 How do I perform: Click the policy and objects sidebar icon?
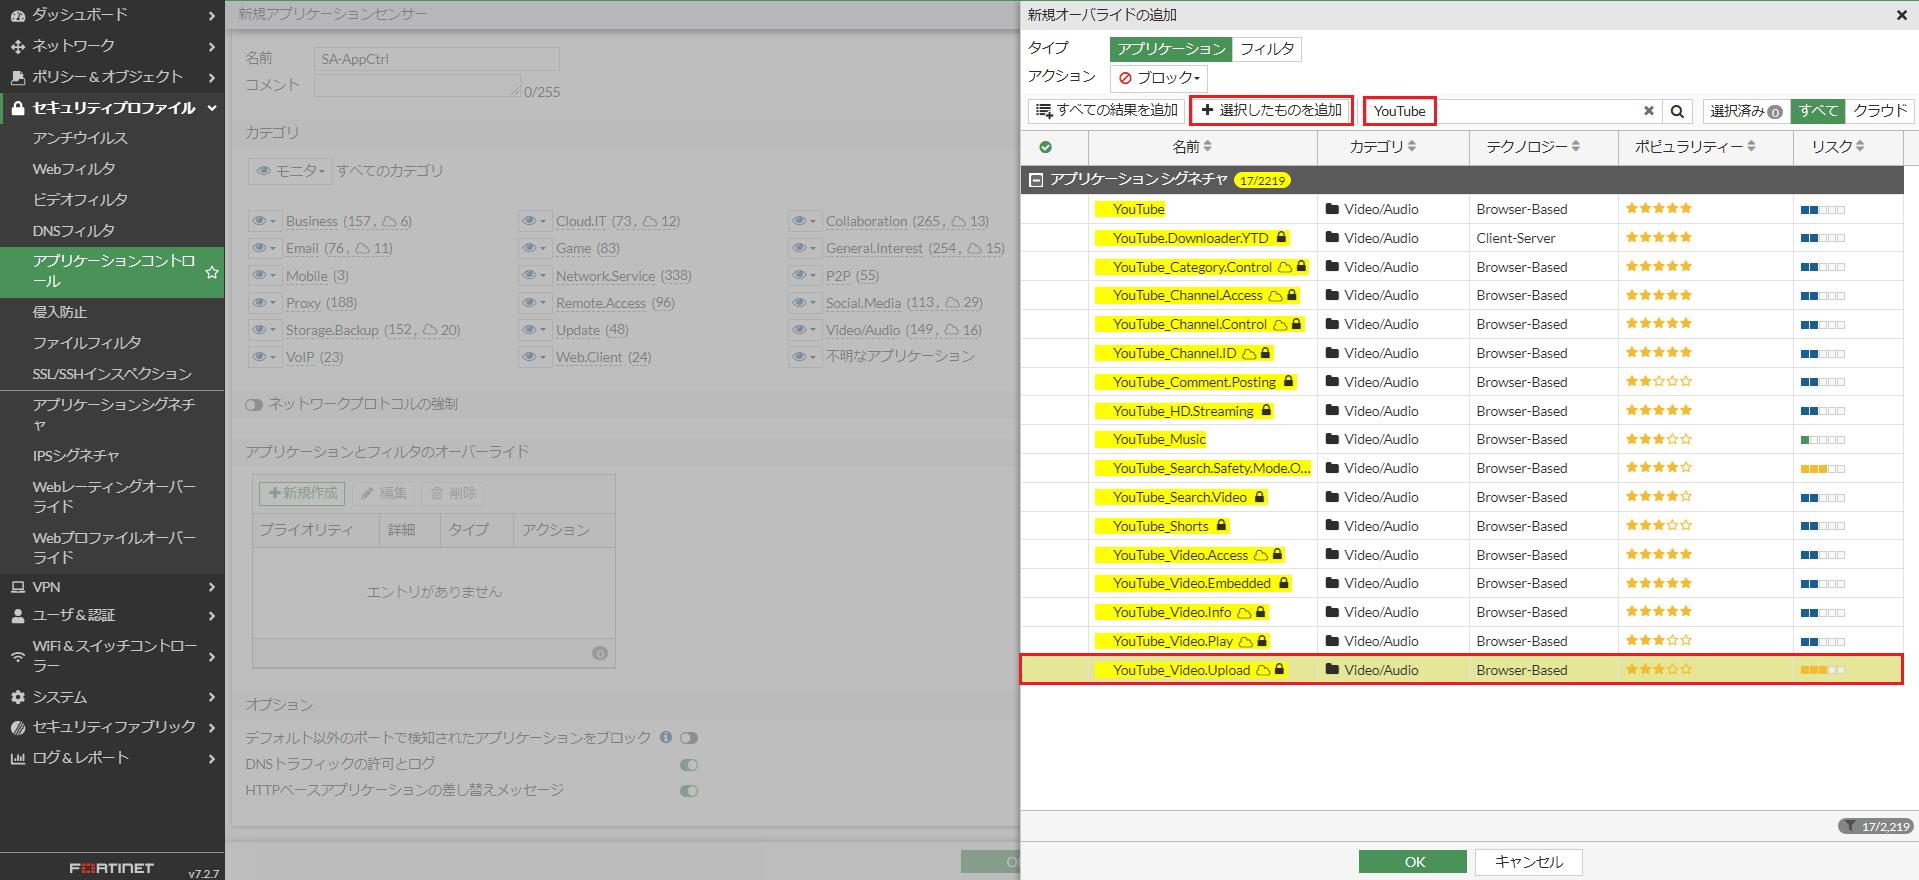(17, 77)
